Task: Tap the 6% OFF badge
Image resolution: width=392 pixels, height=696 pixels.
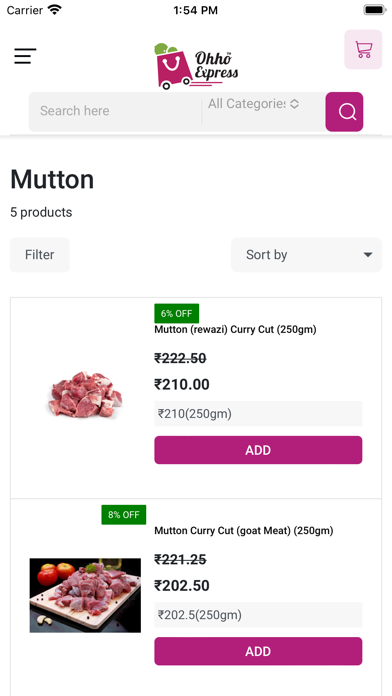Action: pos(176,313)
